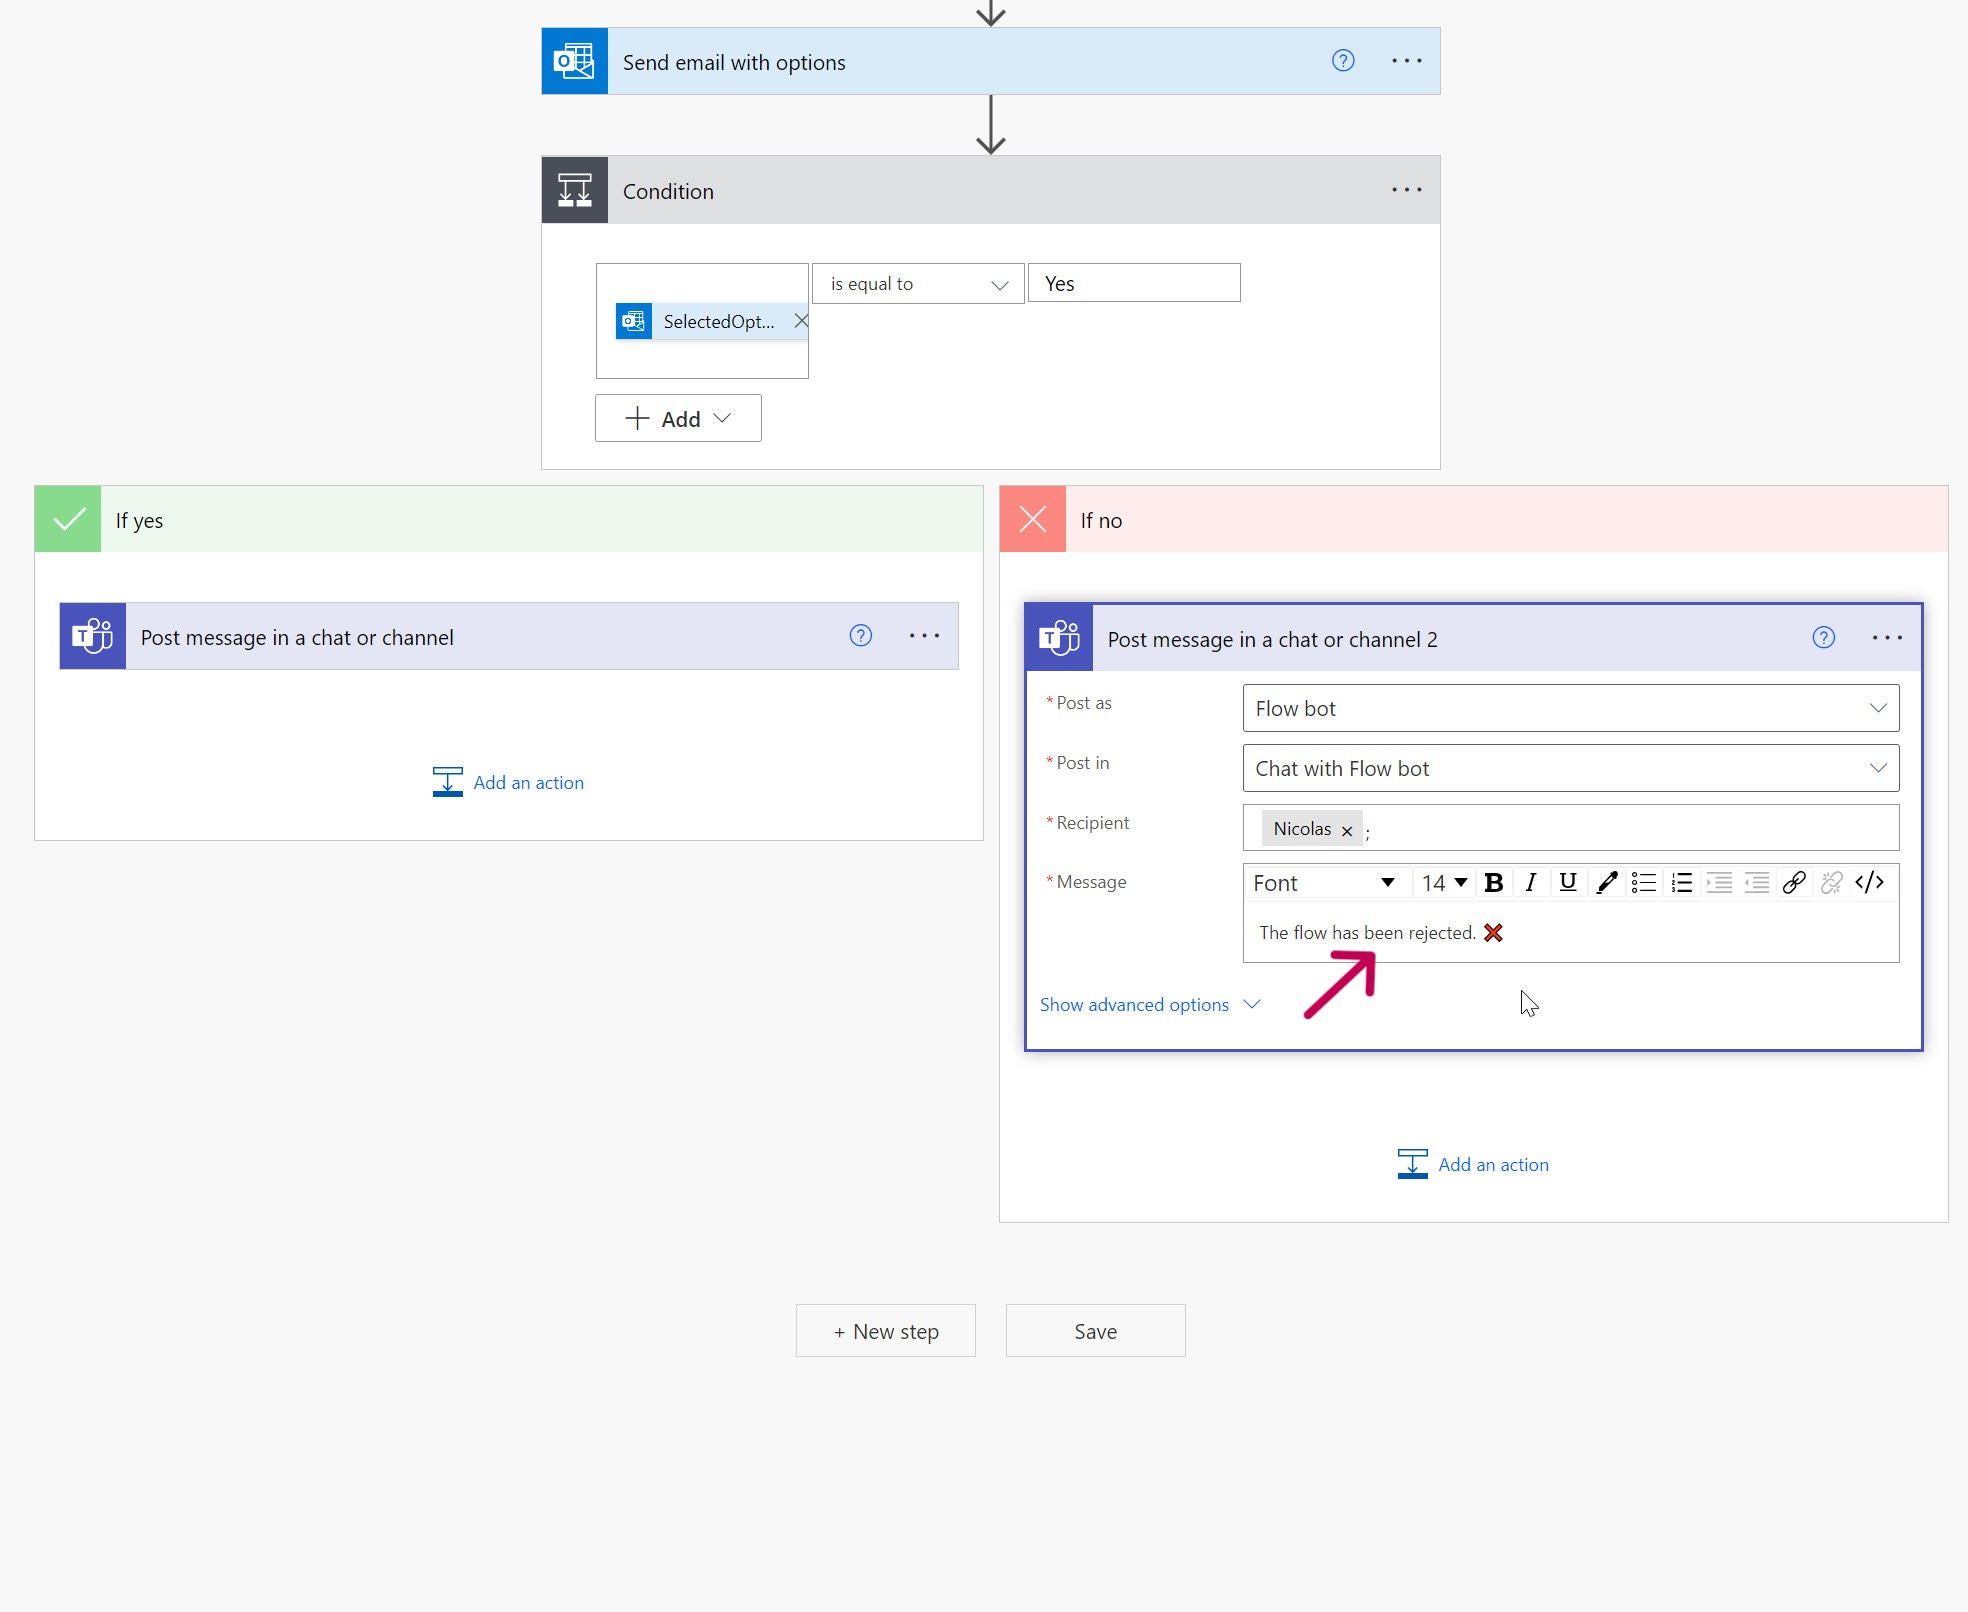
Task: Open the Condition step's more options menu
Action: point(1406,190)
